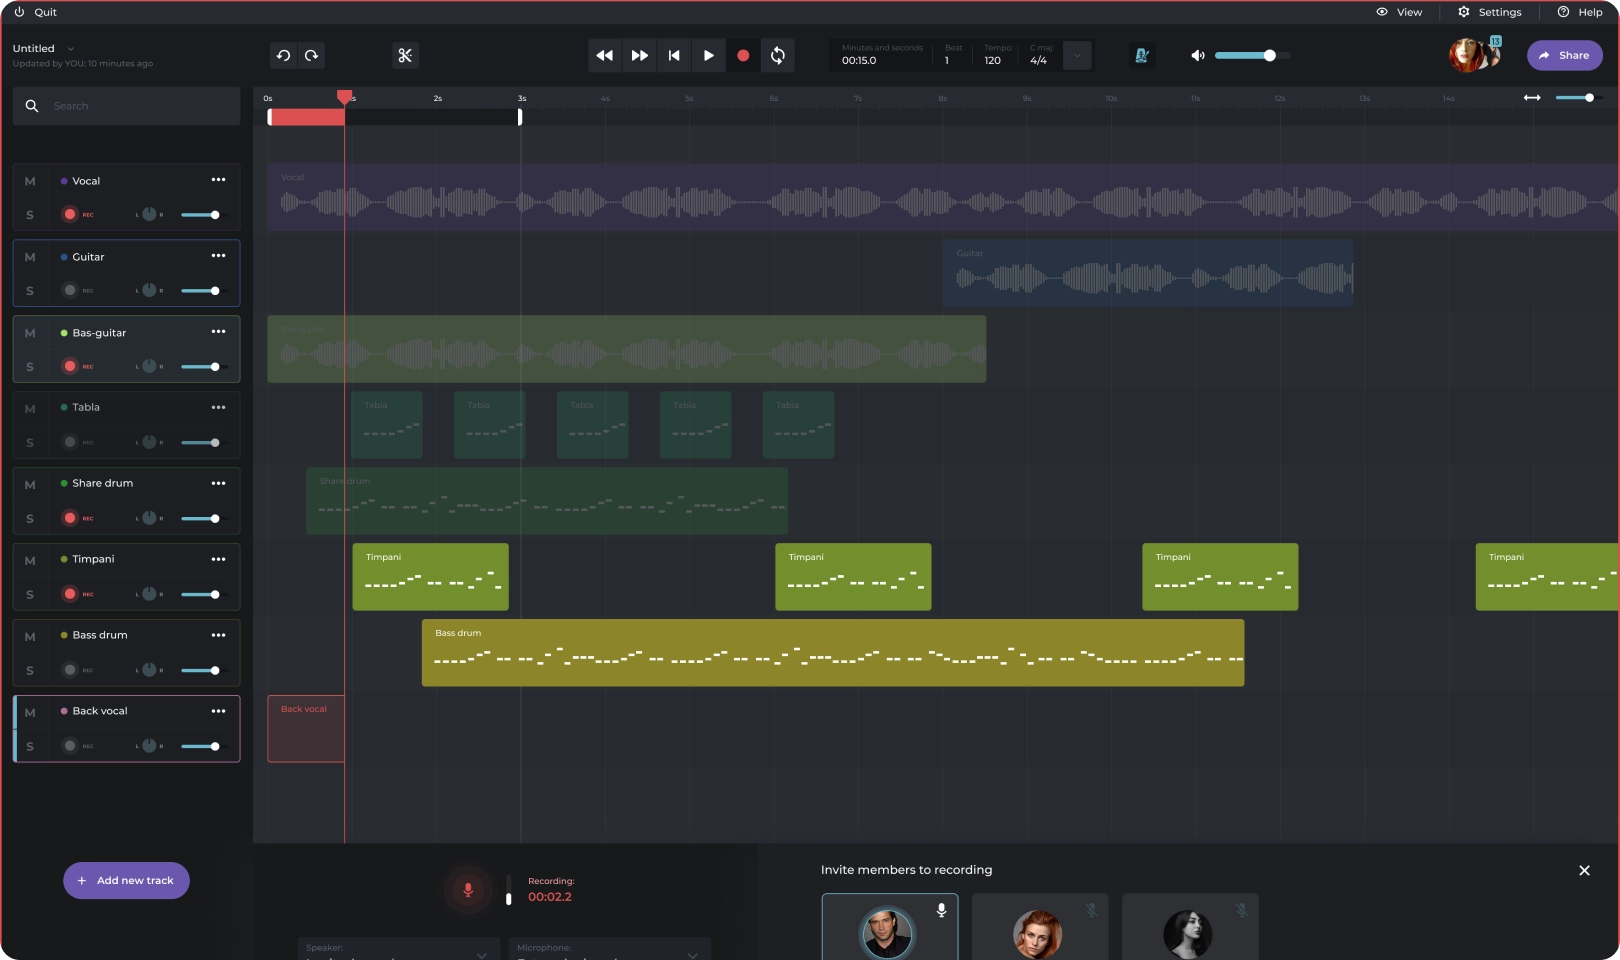Open Timpani track options menu

click(218, 559)
